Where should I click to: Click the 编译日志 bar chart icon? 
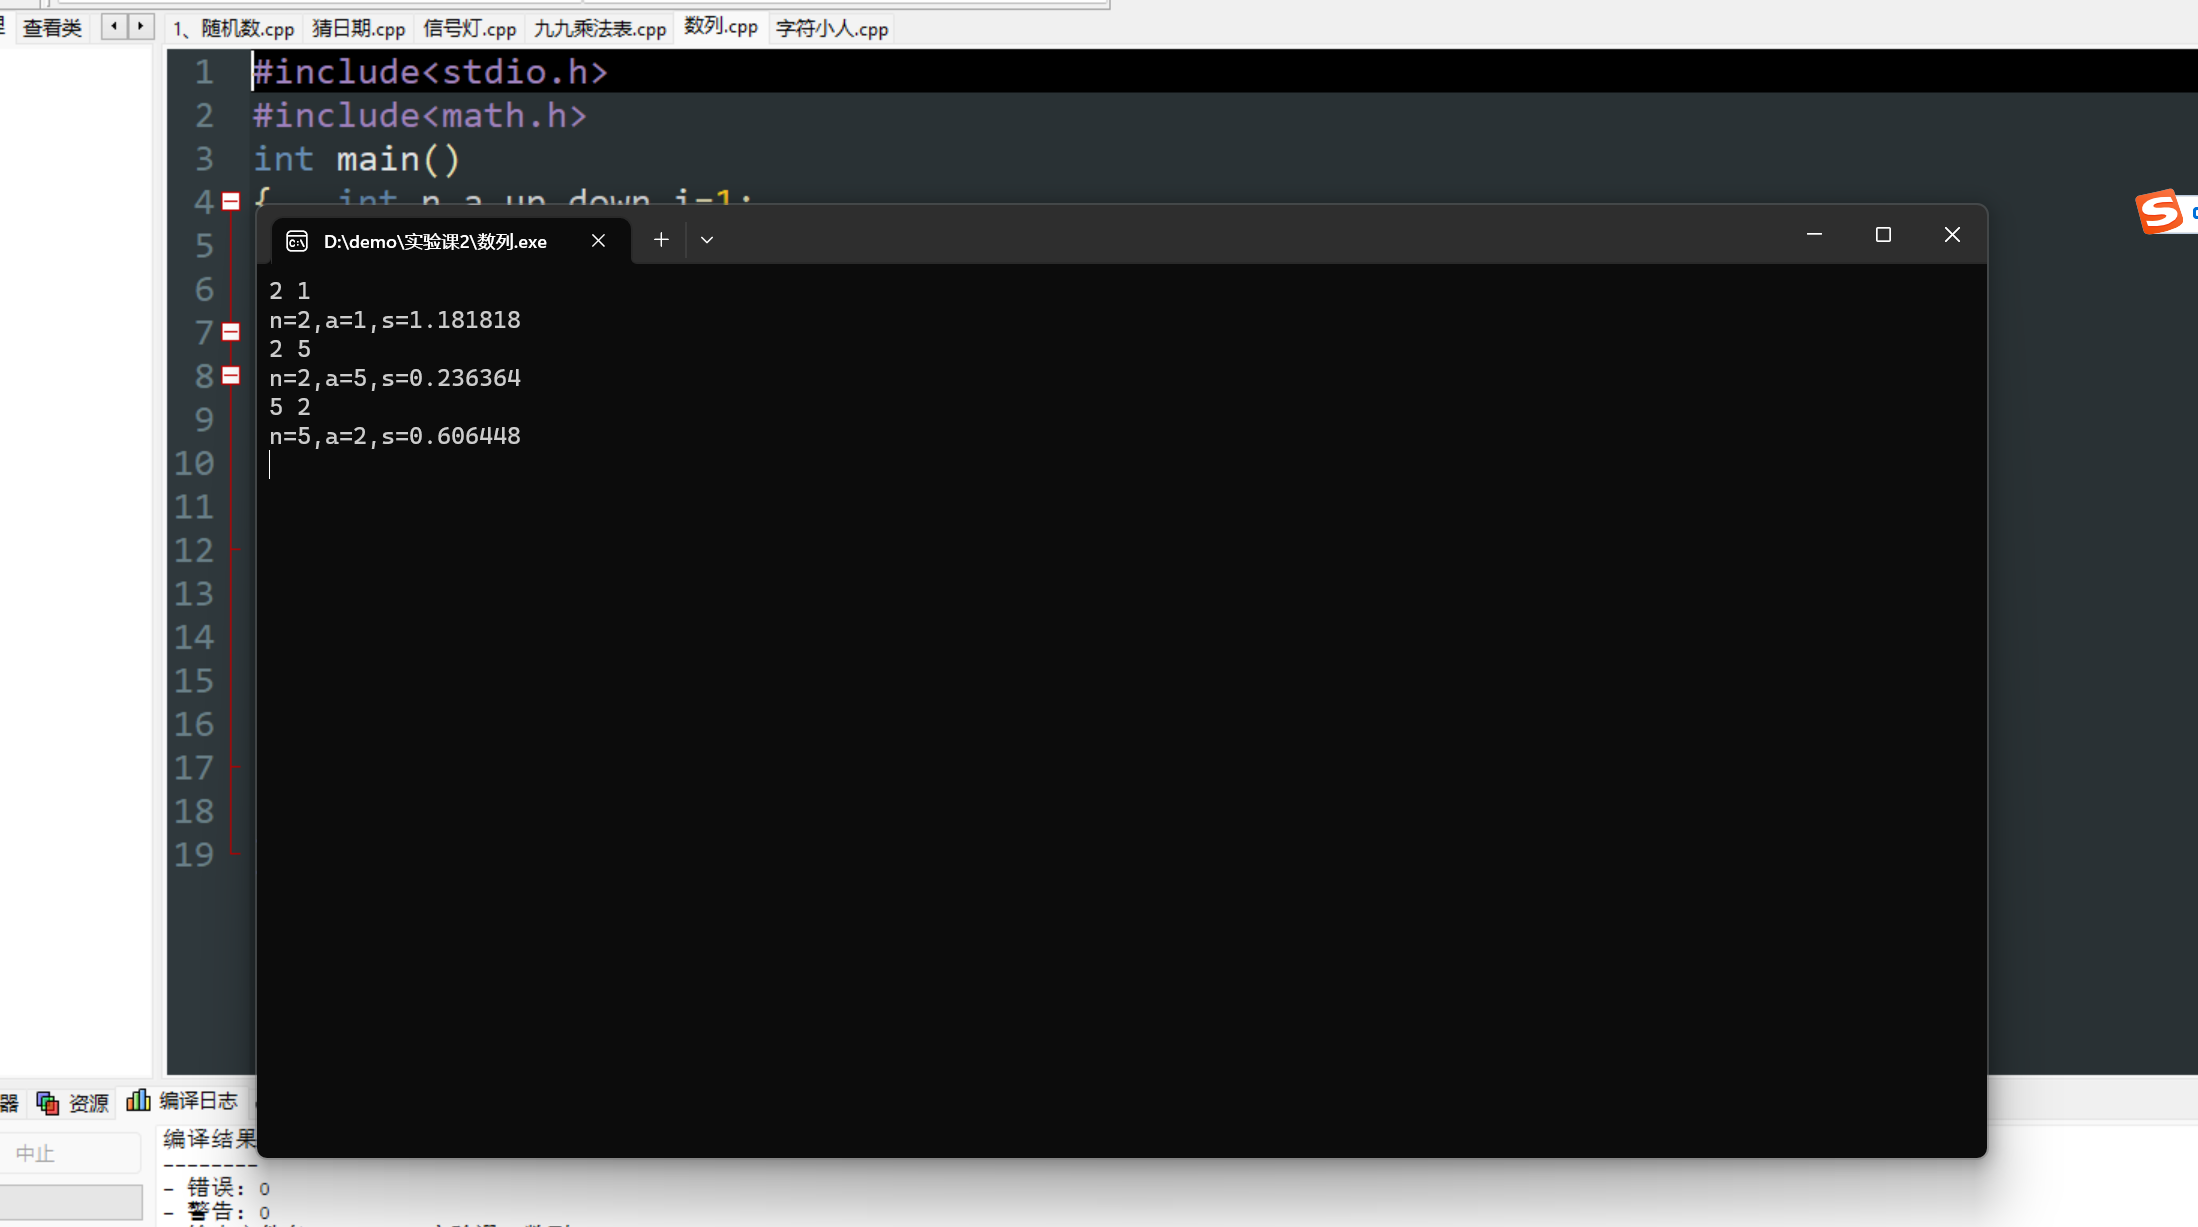pos(139,1100)
